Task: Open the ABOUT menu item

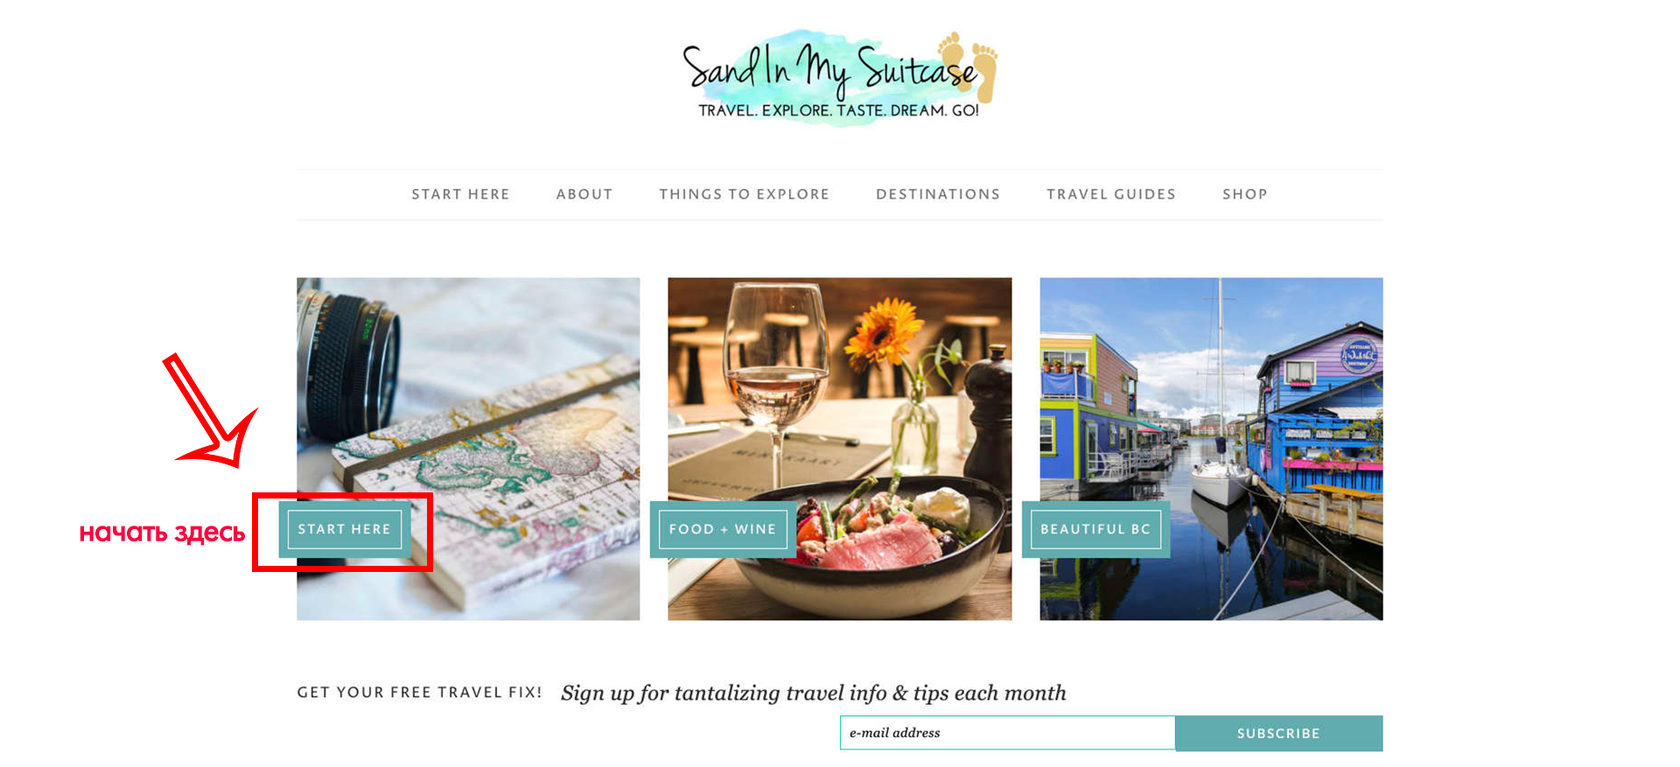Action: tap(584, 194)
